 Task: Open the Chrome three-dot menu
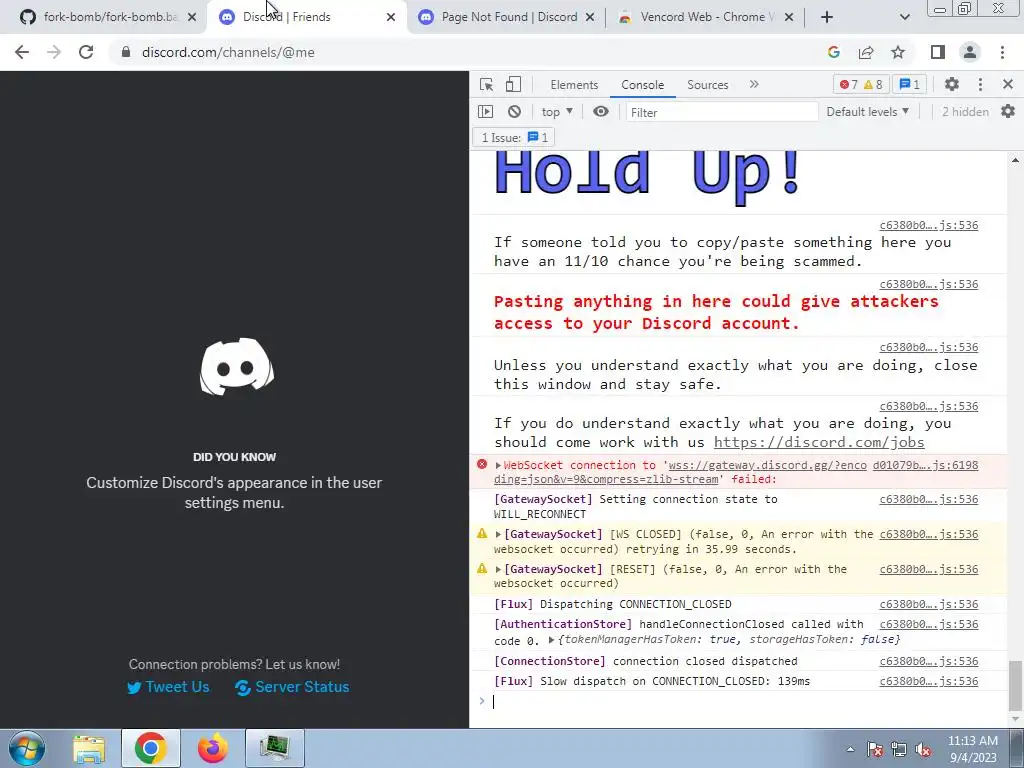[1002, 52]
